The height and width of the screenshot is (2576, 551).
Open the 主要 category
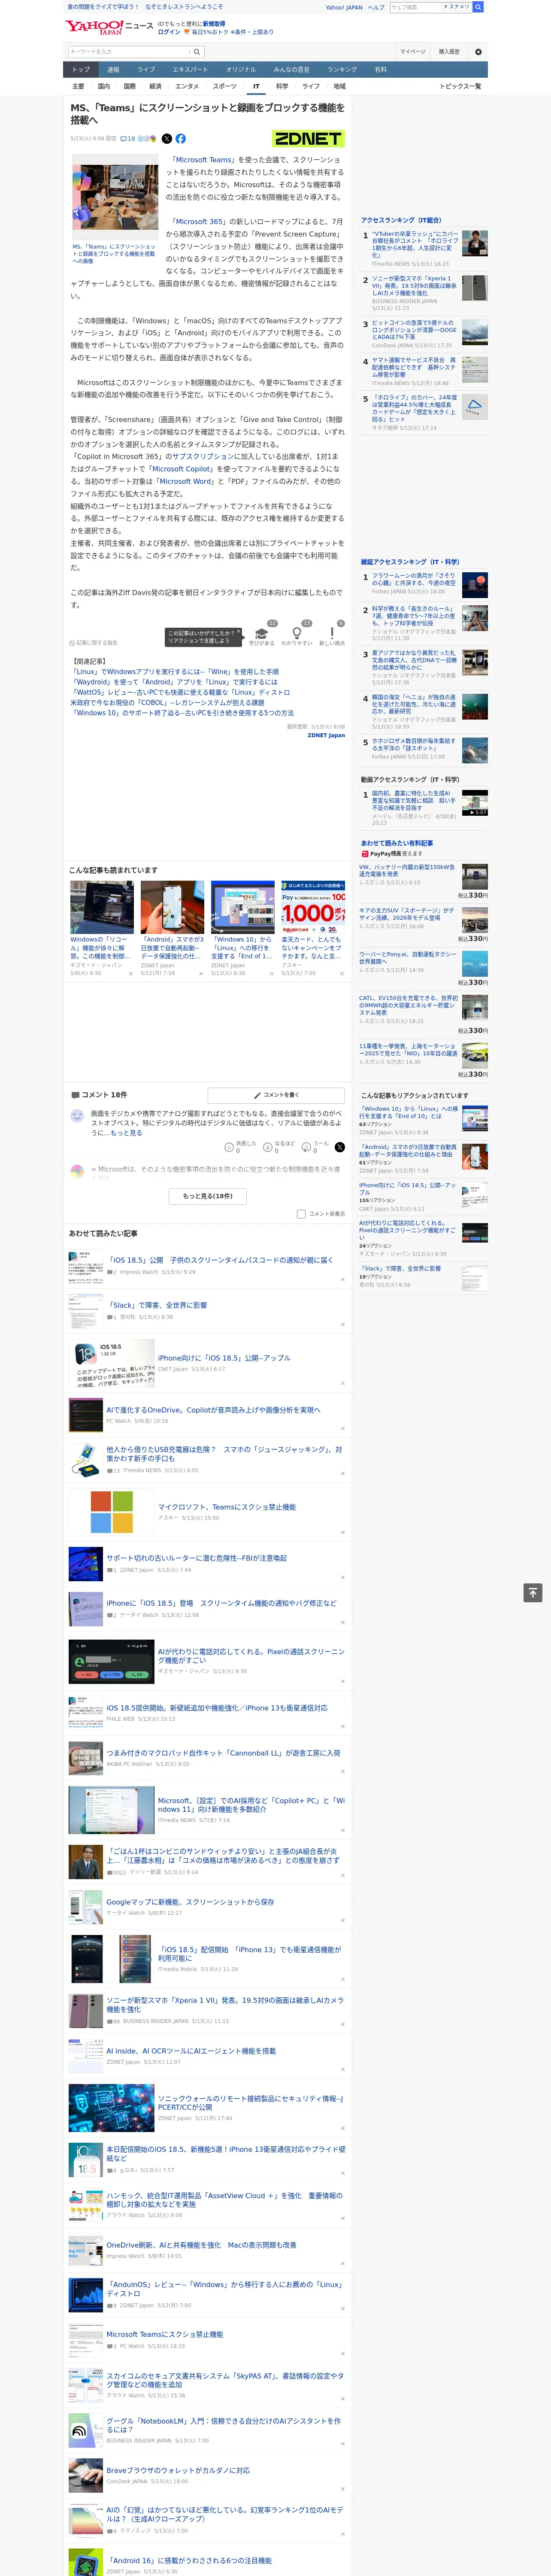(x=78, y=86)
